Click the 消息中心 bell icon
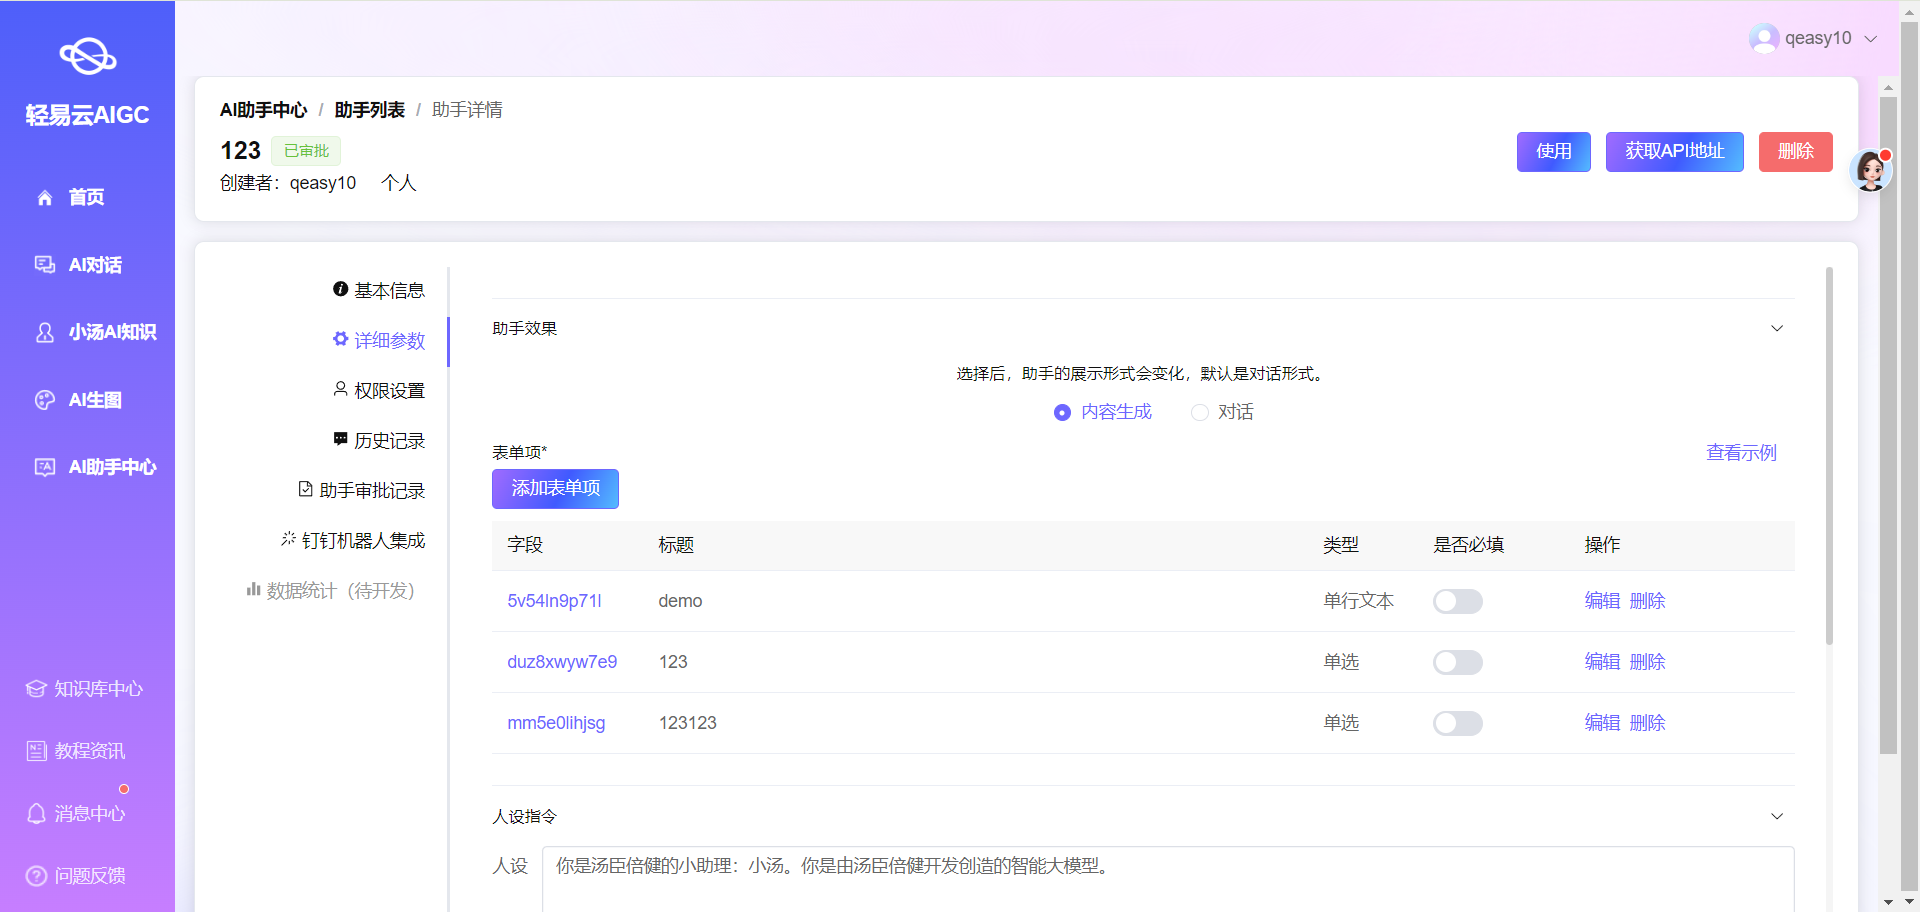Viewport: 1920px width, 912px height. coord(37,814)
